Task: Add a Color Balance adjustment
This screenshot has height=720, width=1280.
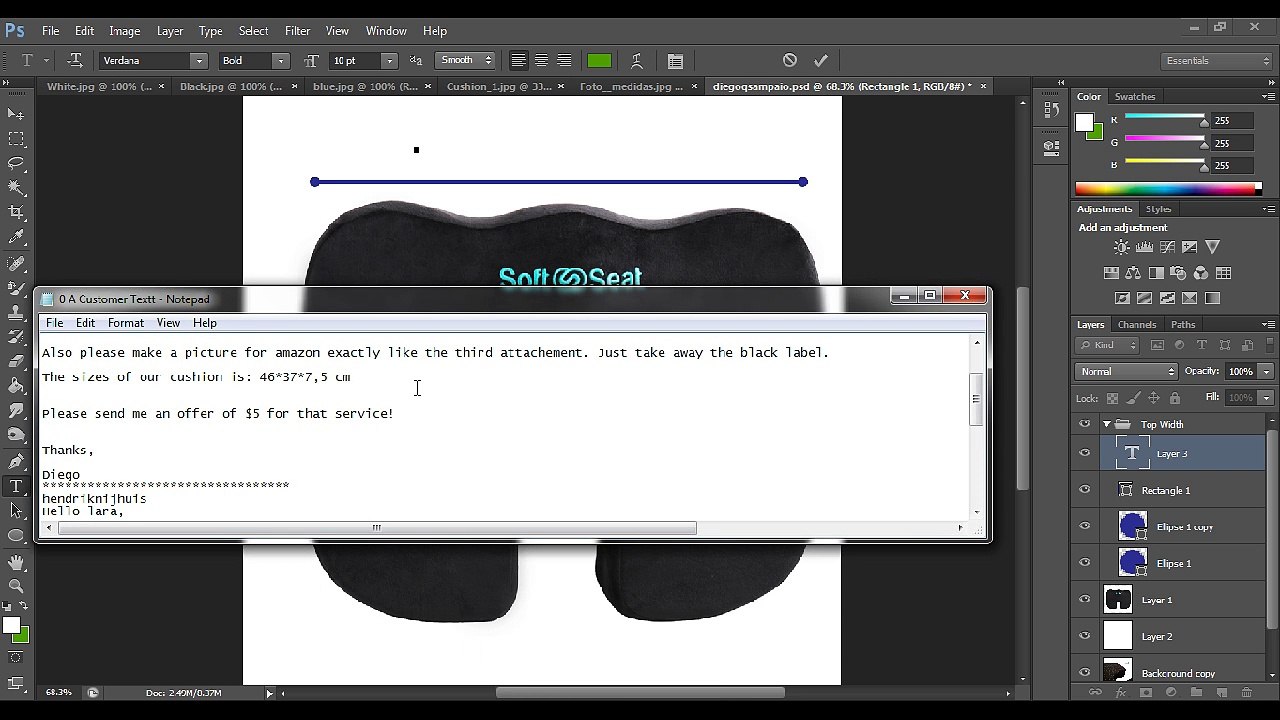Action: (x=1133, y=273)
